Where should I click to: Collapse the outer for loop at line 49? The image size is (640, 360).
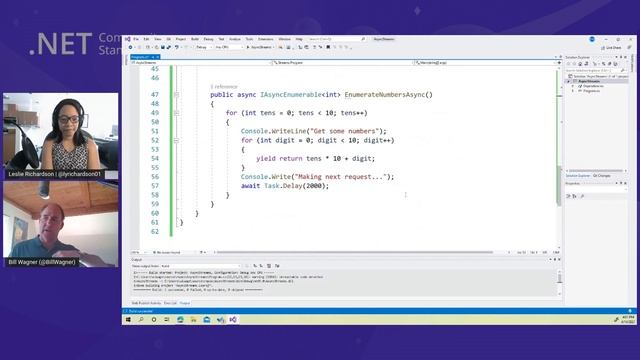coord(176,113)
